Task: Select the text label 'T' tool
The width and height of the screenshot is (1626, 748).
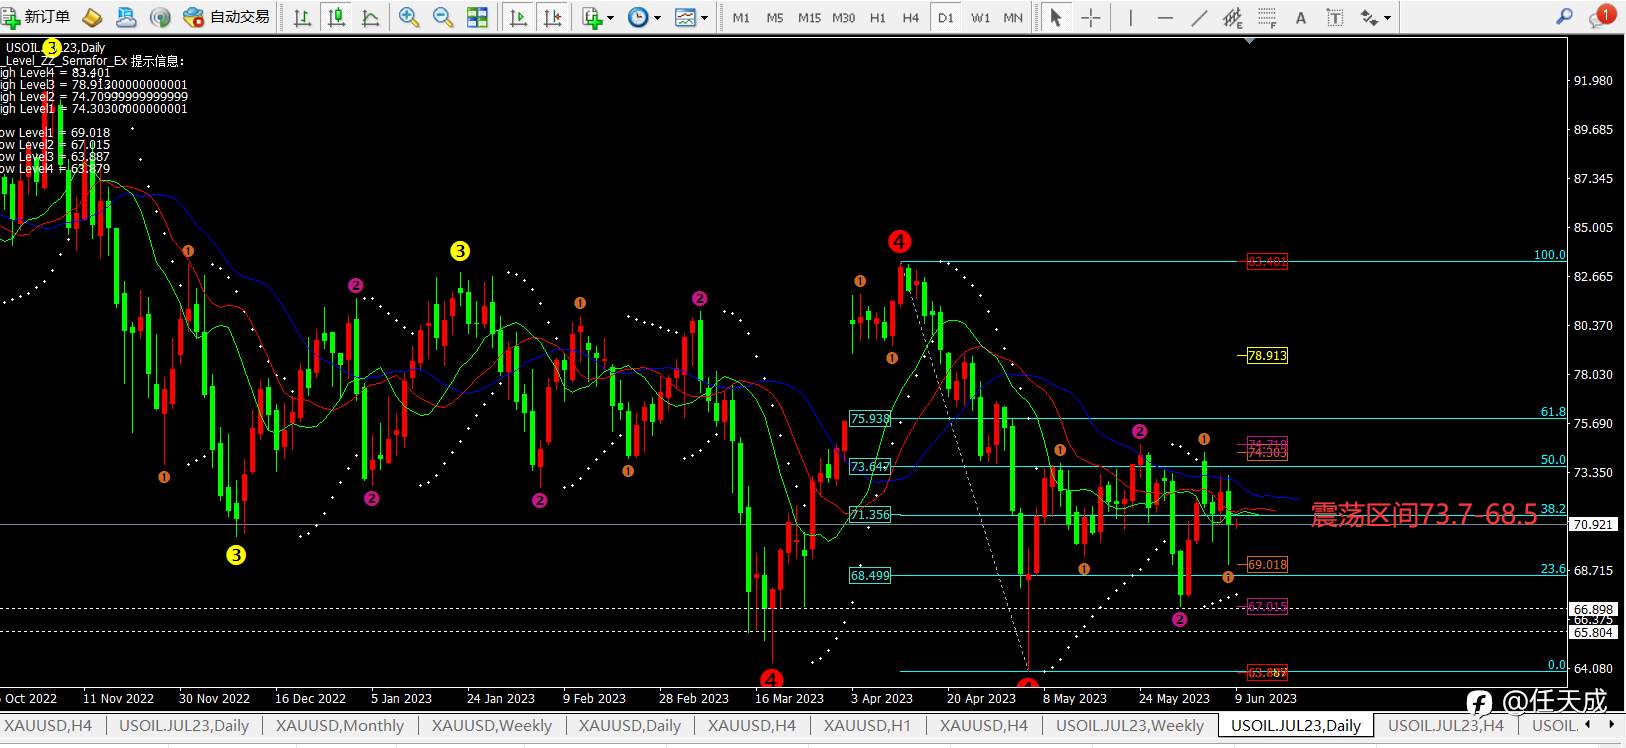Action: point(1334,17)
